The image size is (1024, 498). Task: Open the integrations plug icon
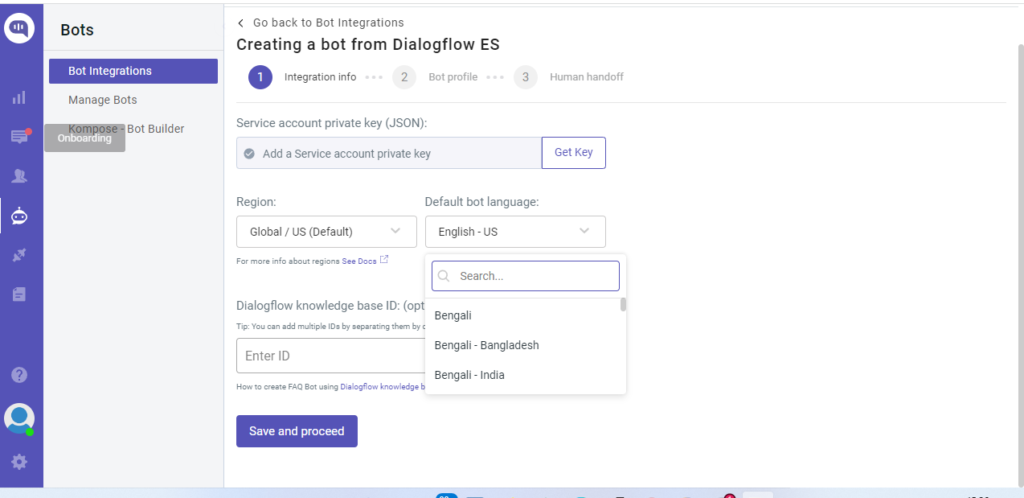[19, 255]
